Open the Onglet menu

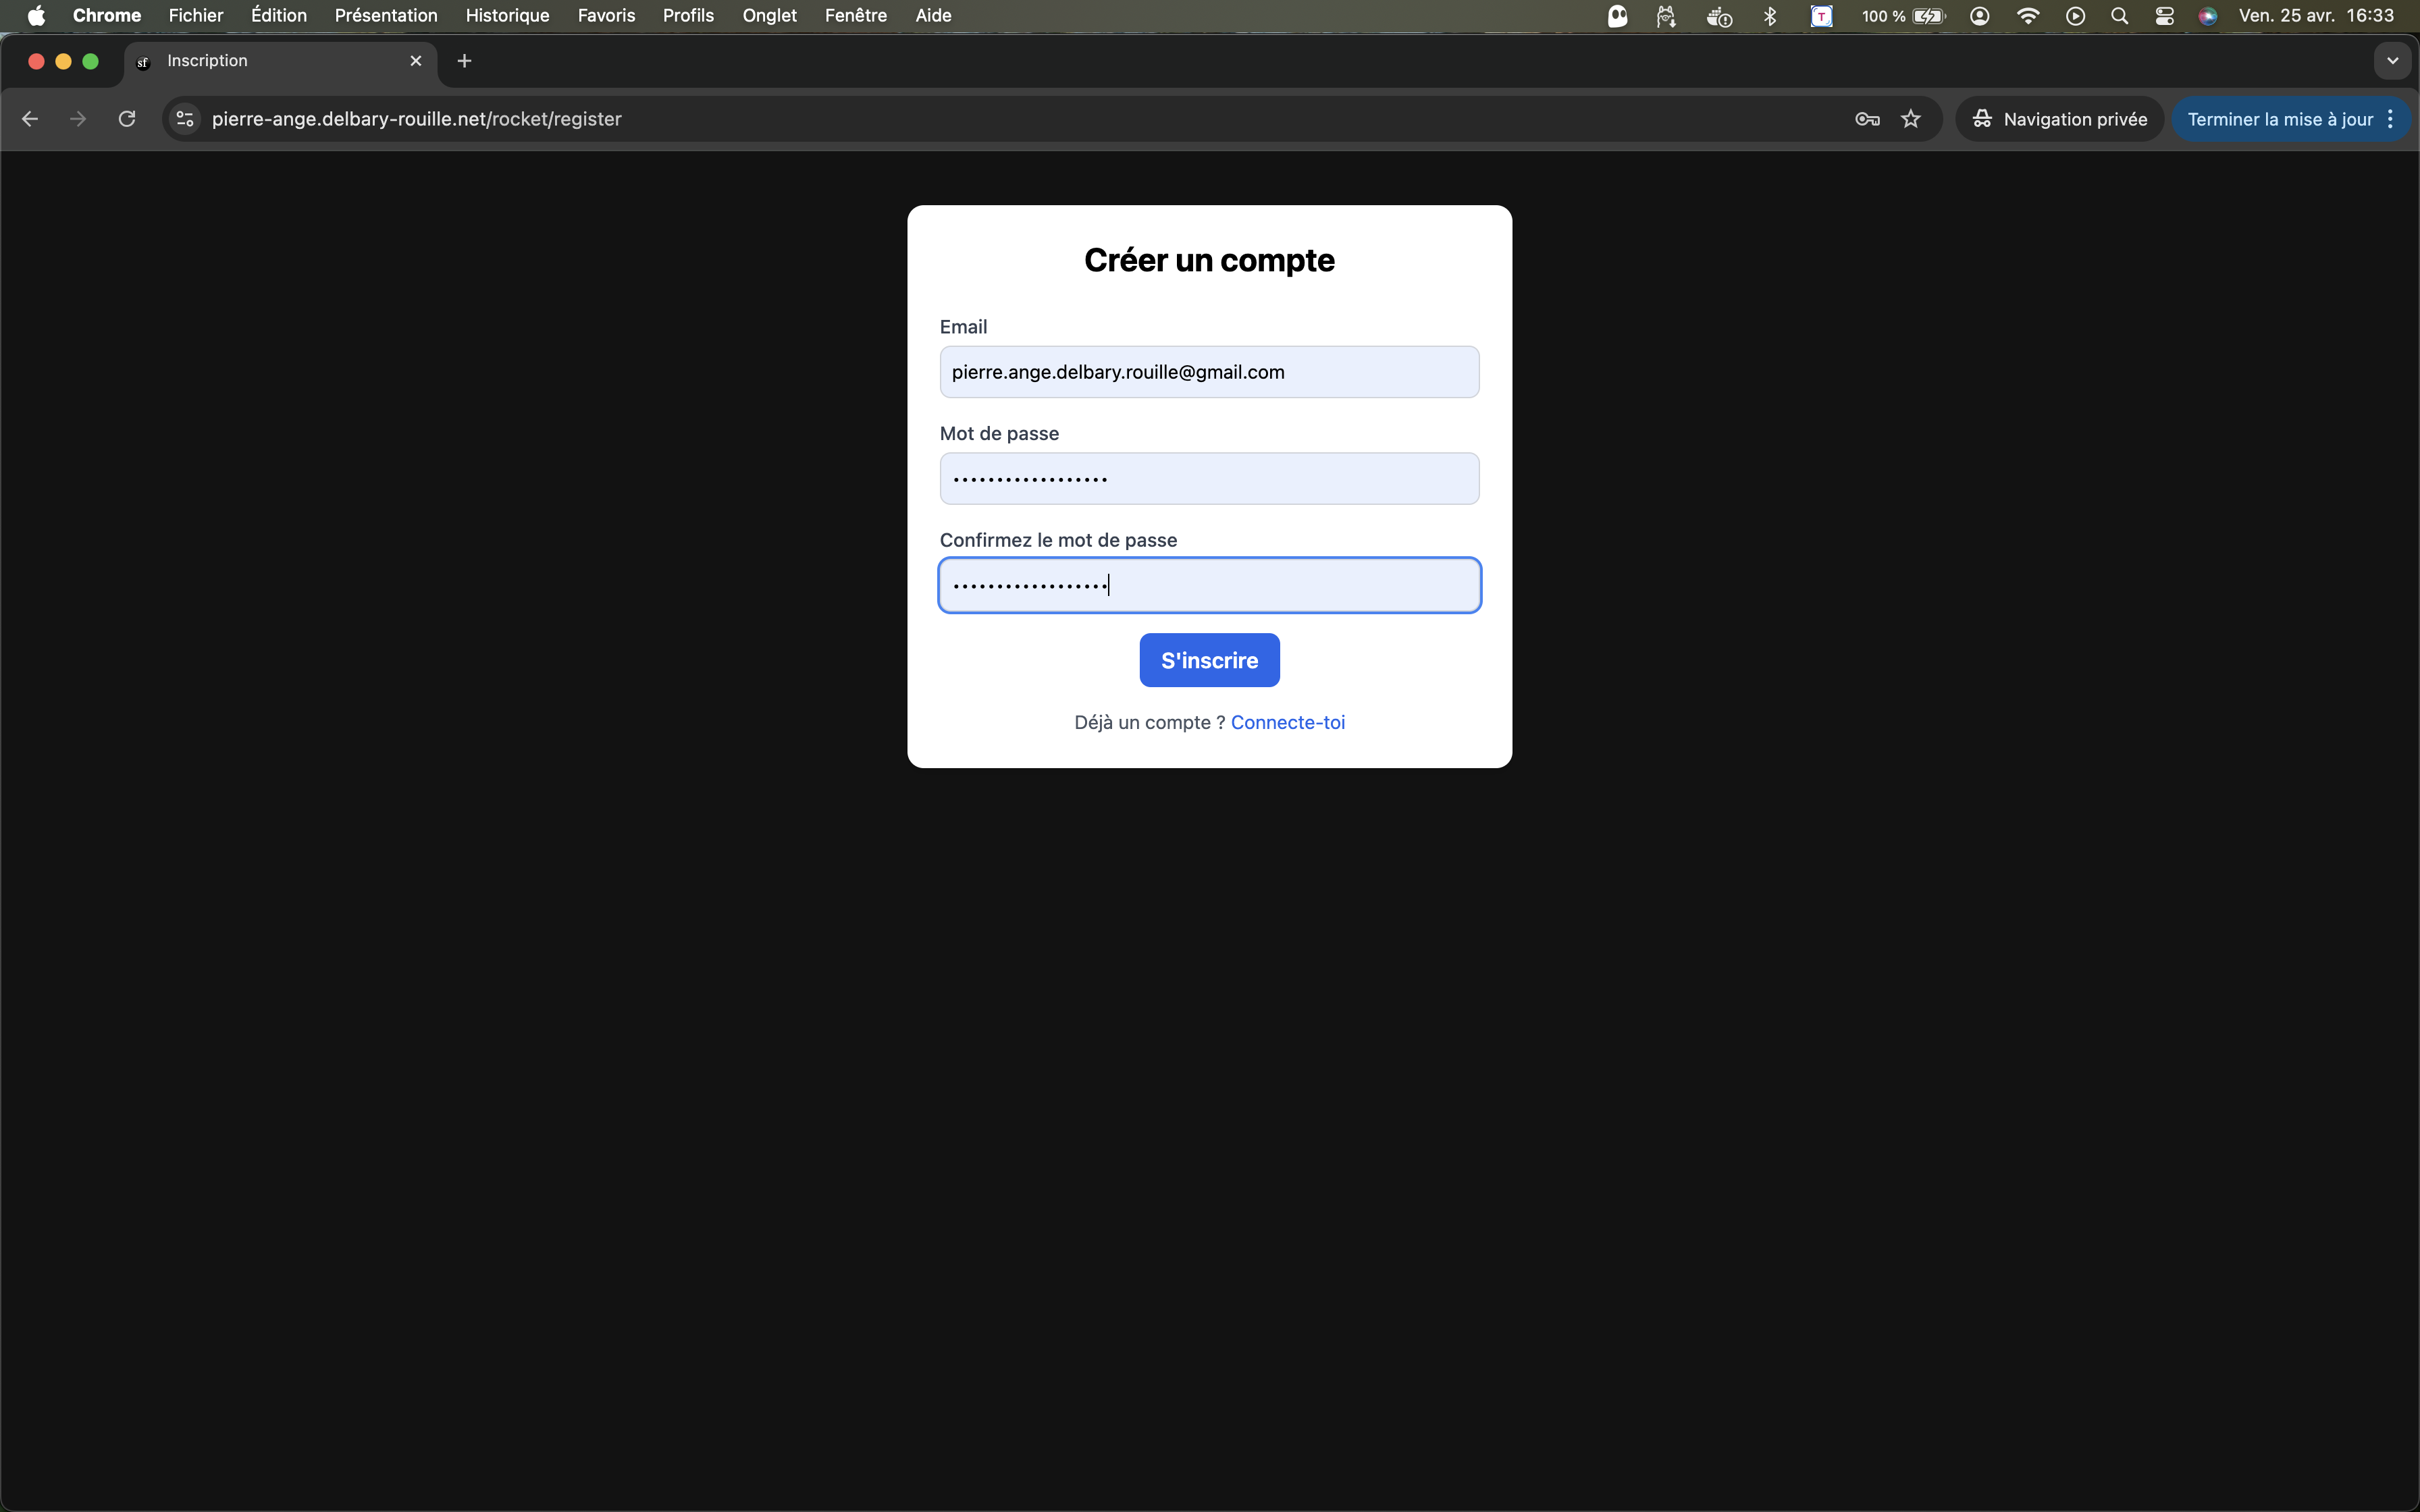coord(769,16)
